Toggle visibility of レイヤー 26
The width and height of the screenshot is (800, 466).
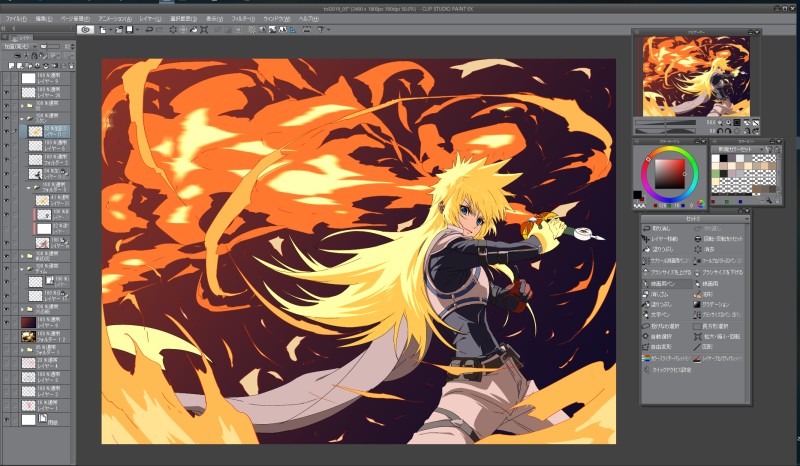pos(6,92)
